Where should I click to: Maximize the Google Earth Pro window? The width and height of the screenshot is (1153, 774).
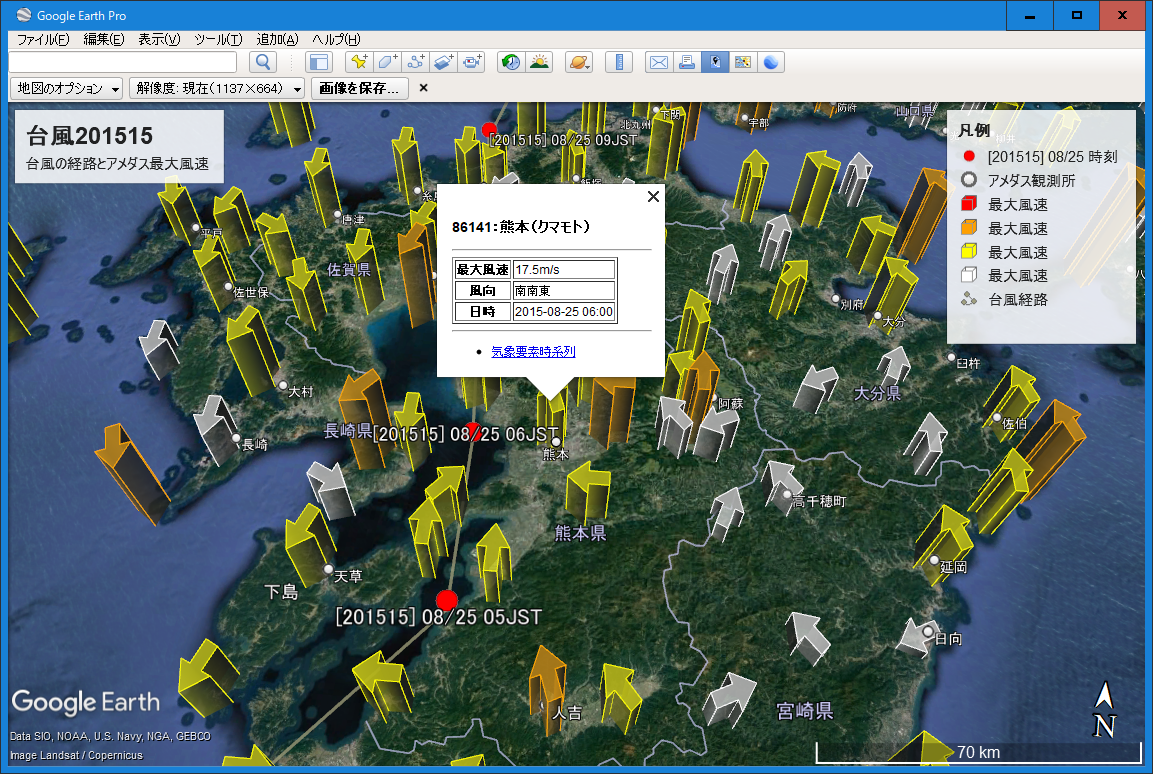[x=1077, y=15]
